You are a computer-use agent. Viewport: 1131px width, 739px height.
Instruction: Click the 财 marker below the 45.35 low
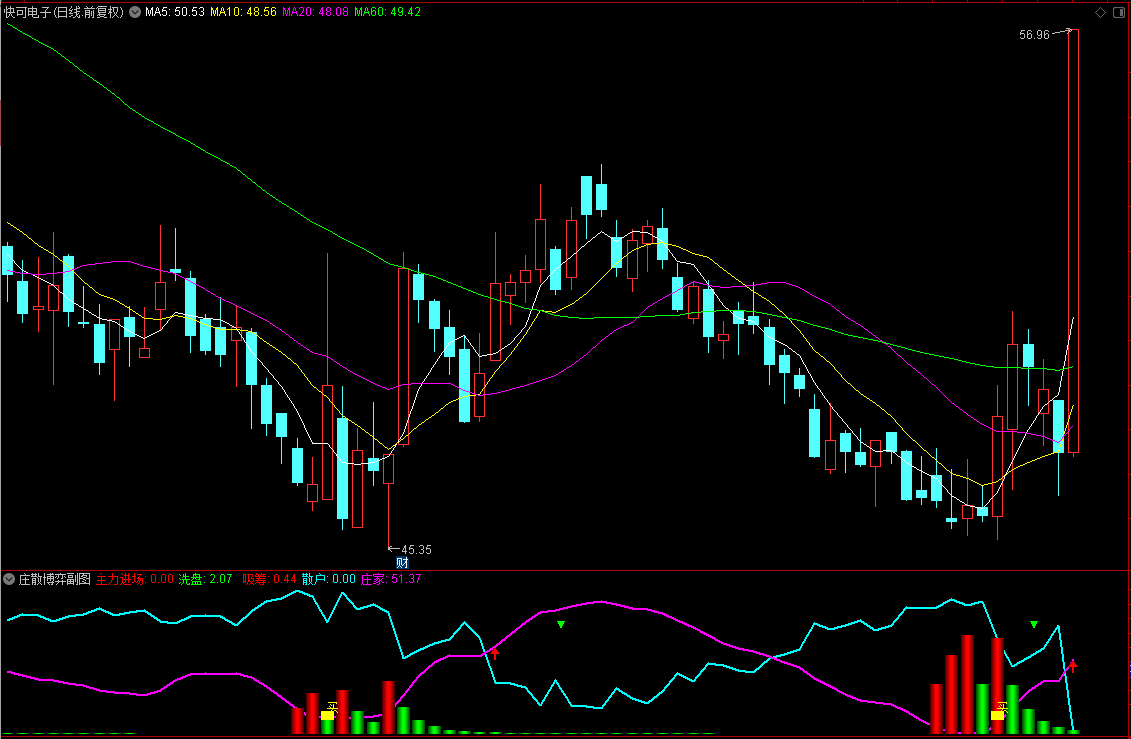point(402,563)
